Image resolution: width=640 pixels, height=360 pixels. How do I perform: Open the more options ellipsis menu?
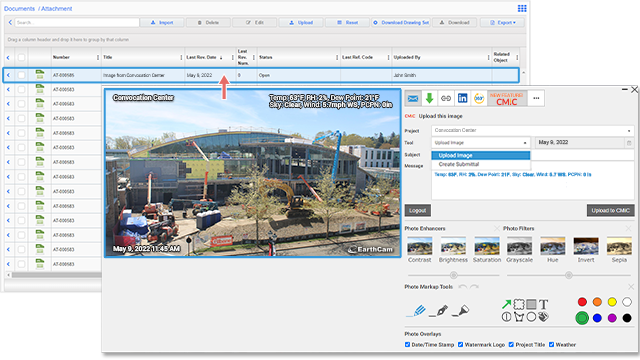pyautogui.click(x=536, y=98)
